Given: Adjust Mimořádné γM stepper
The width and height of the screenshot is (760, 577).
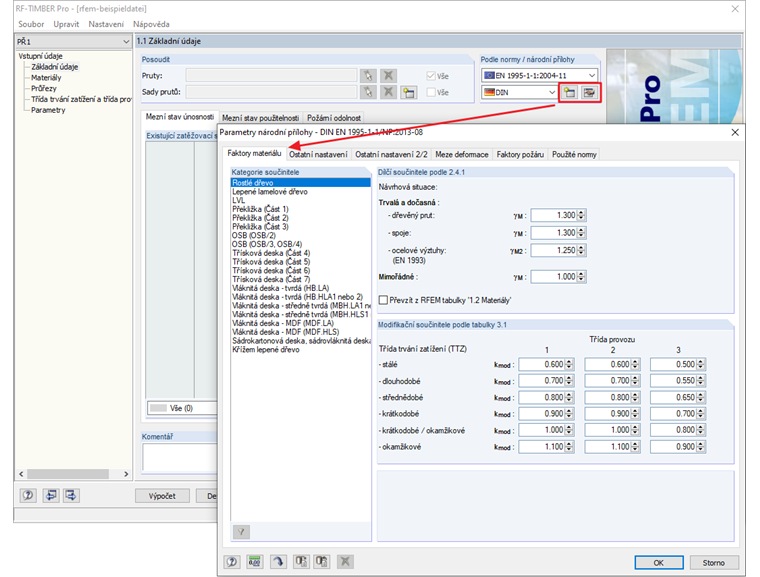Looking at the screenshot, I should (581, 277).
